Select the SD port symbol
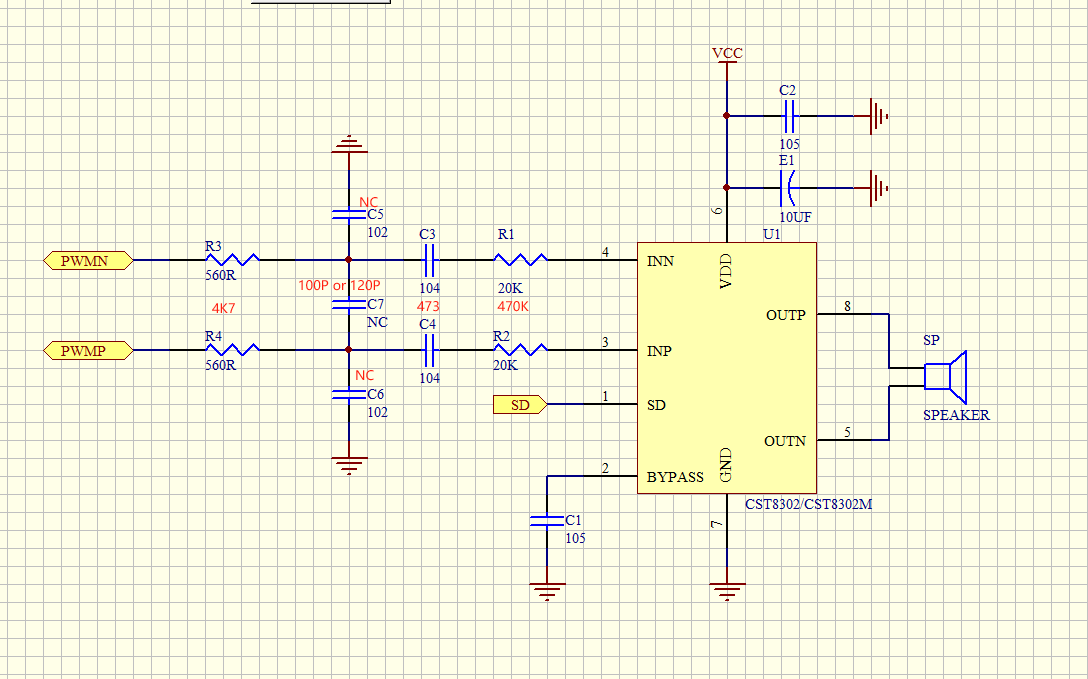 point(520,404)
